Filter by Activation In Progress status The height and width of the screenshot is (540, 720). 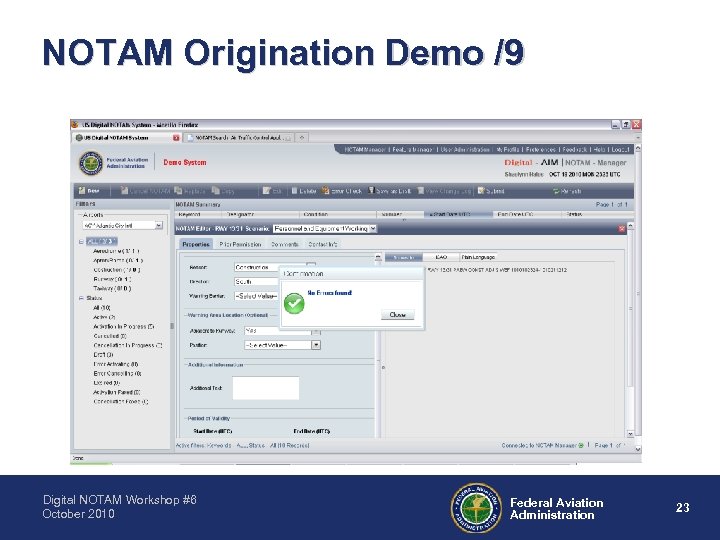[124, 326]
